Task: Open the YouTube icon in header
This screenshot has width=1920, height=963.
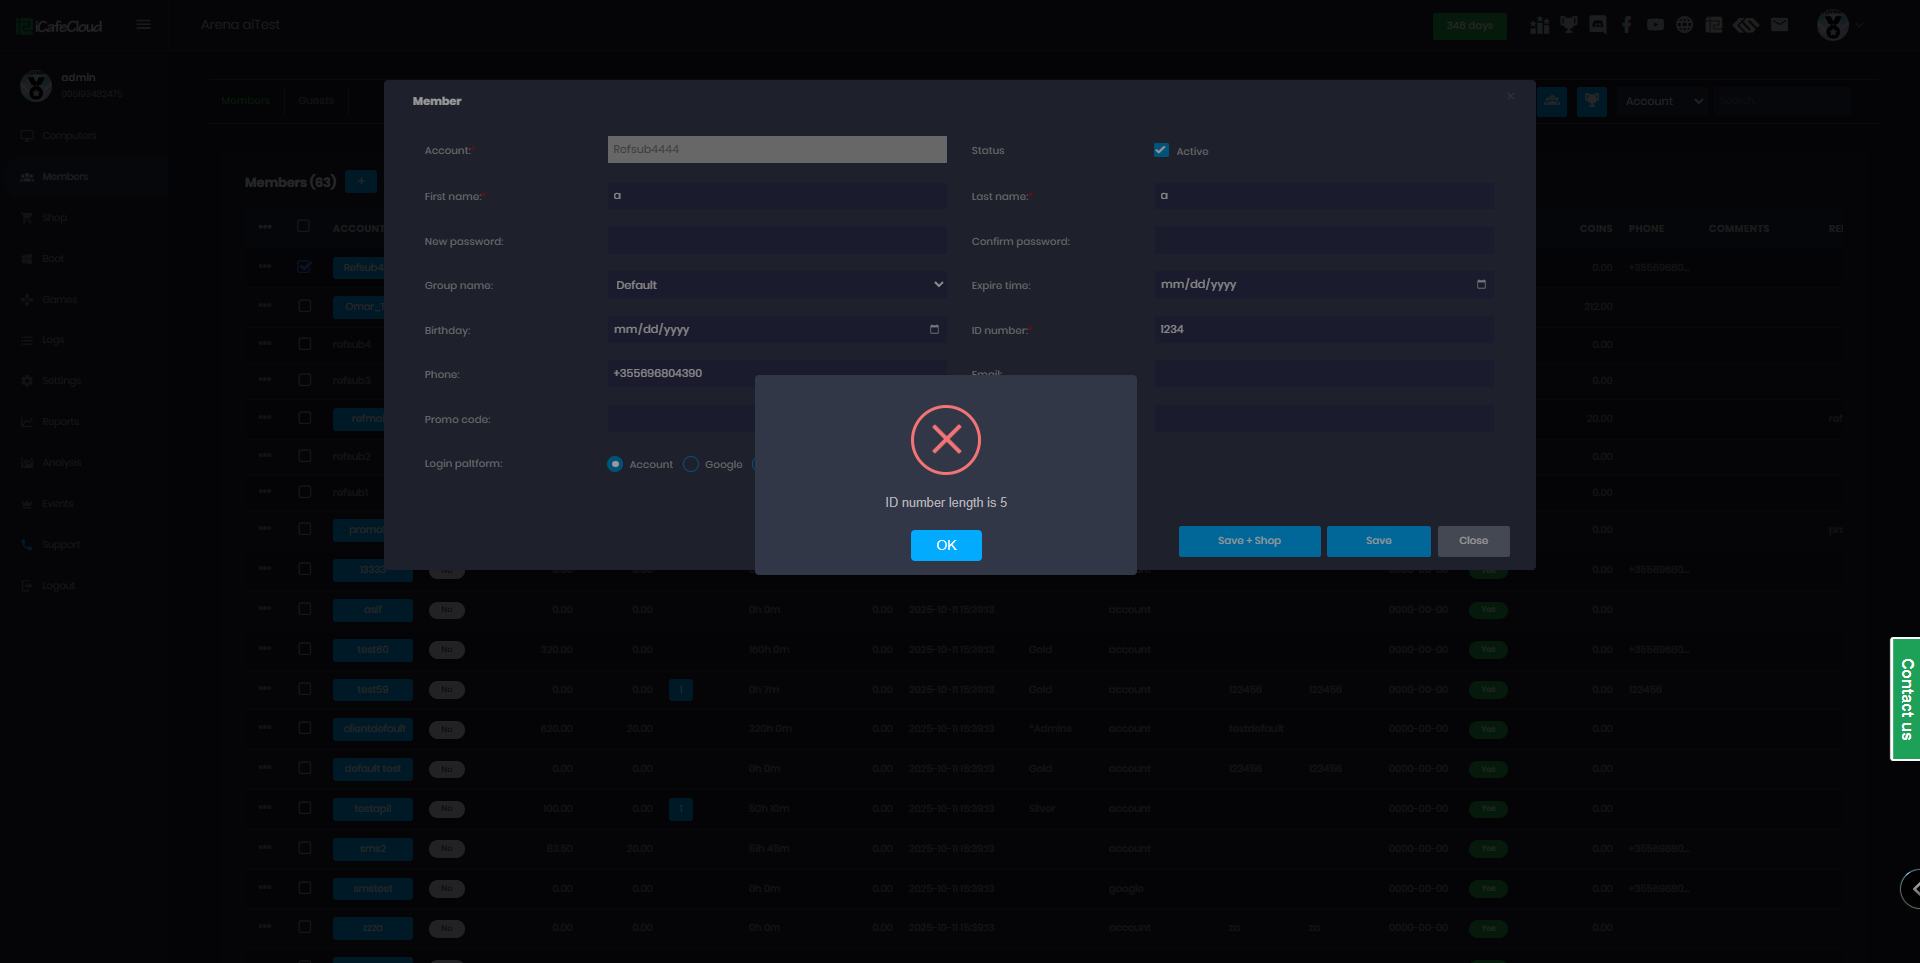Action: (x=1655, y=25)
